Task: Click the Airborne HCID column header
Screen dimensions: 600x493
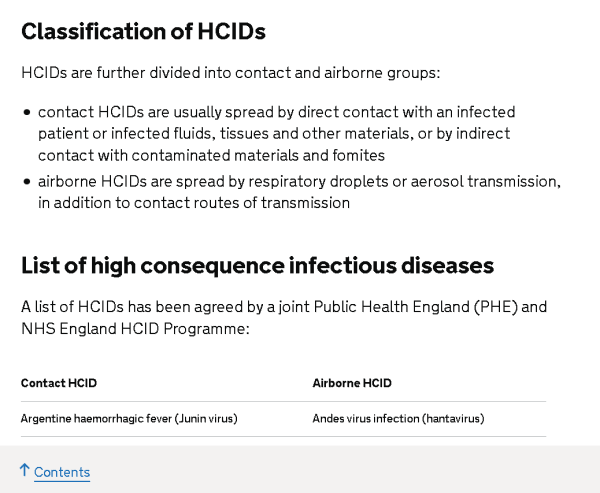Action: click(x=352, y=383)
